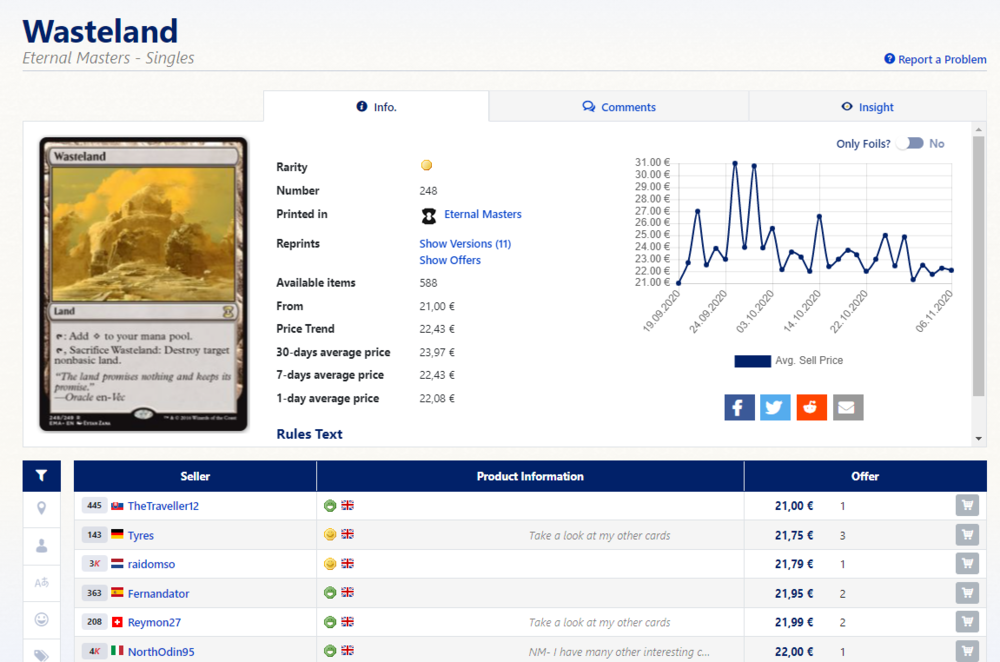The width and height of the screenshot is (1000, 662).
Task: Click the seller type person icon
Action: pos(41,546)
